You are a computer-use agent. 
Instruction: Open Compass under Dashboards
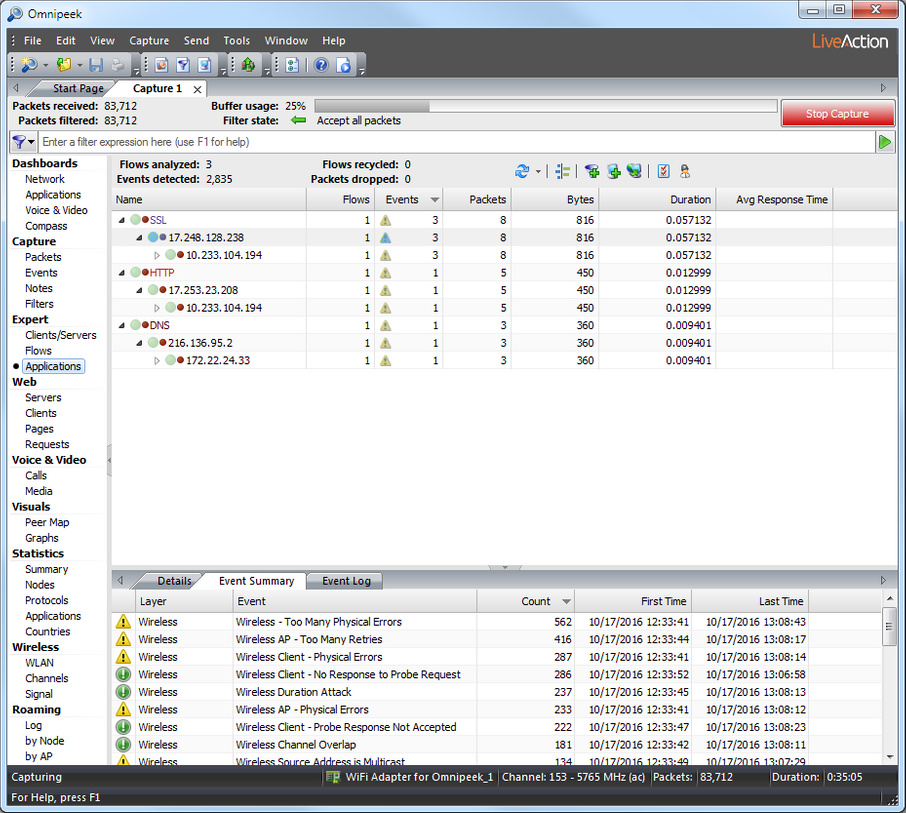click(x=46, y=226)
